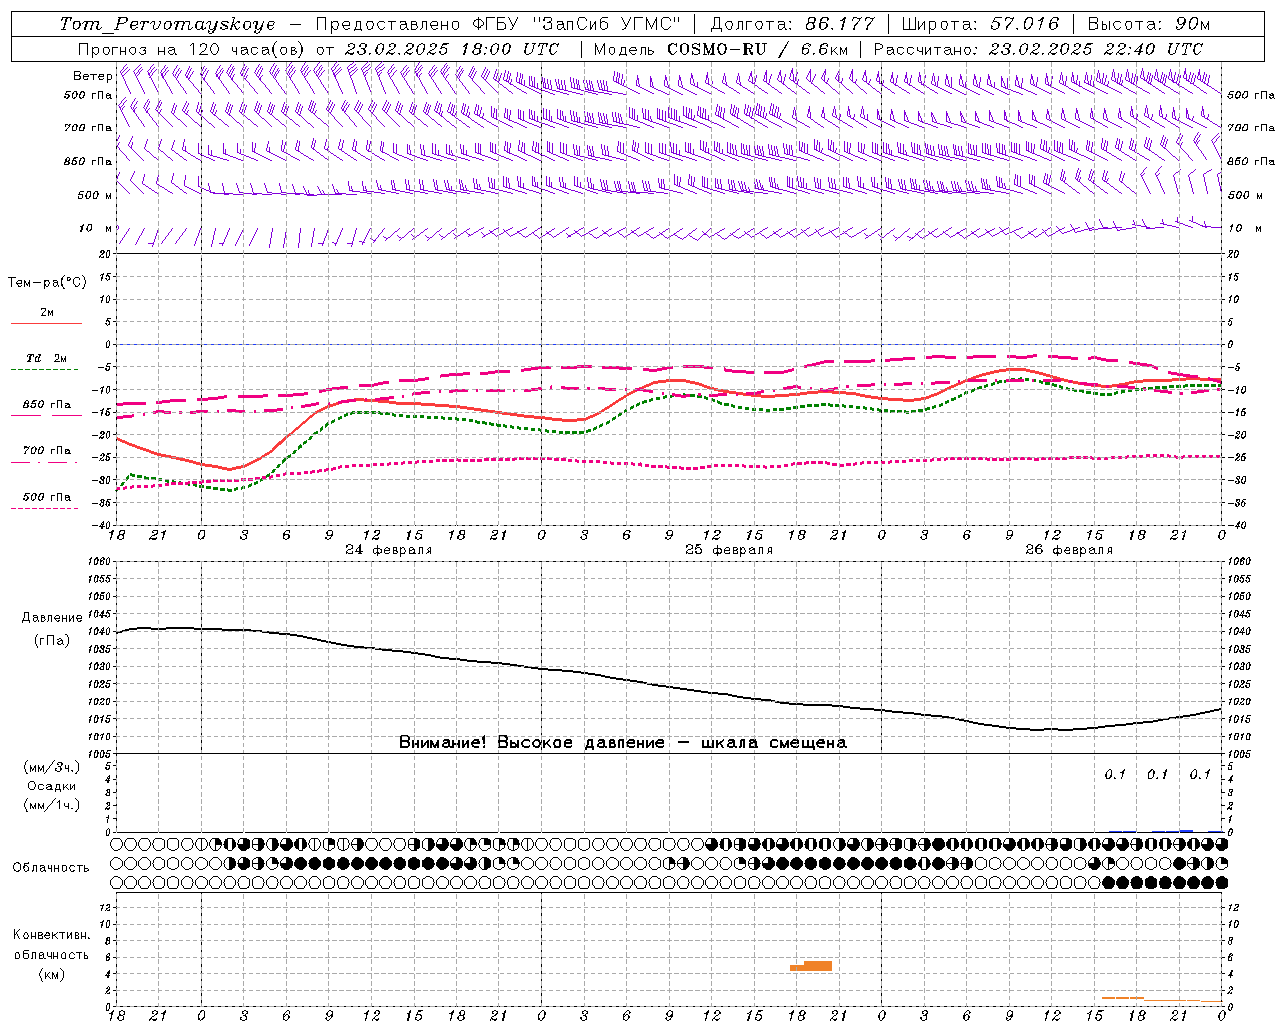Click the 25 февраля date label
This screenshot has height=1024, width=1280.
tap(729, 550)
